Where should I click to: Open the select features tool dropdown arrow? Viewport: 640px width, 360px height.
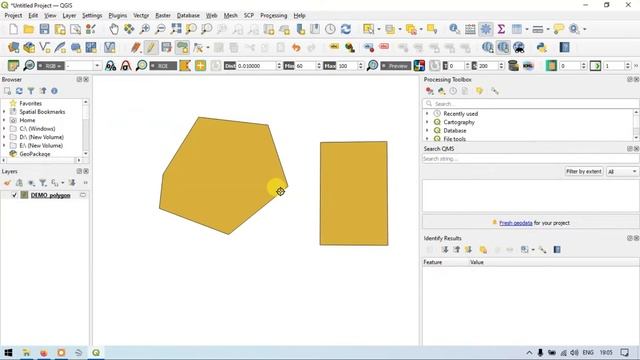click(x=379, y=29)
